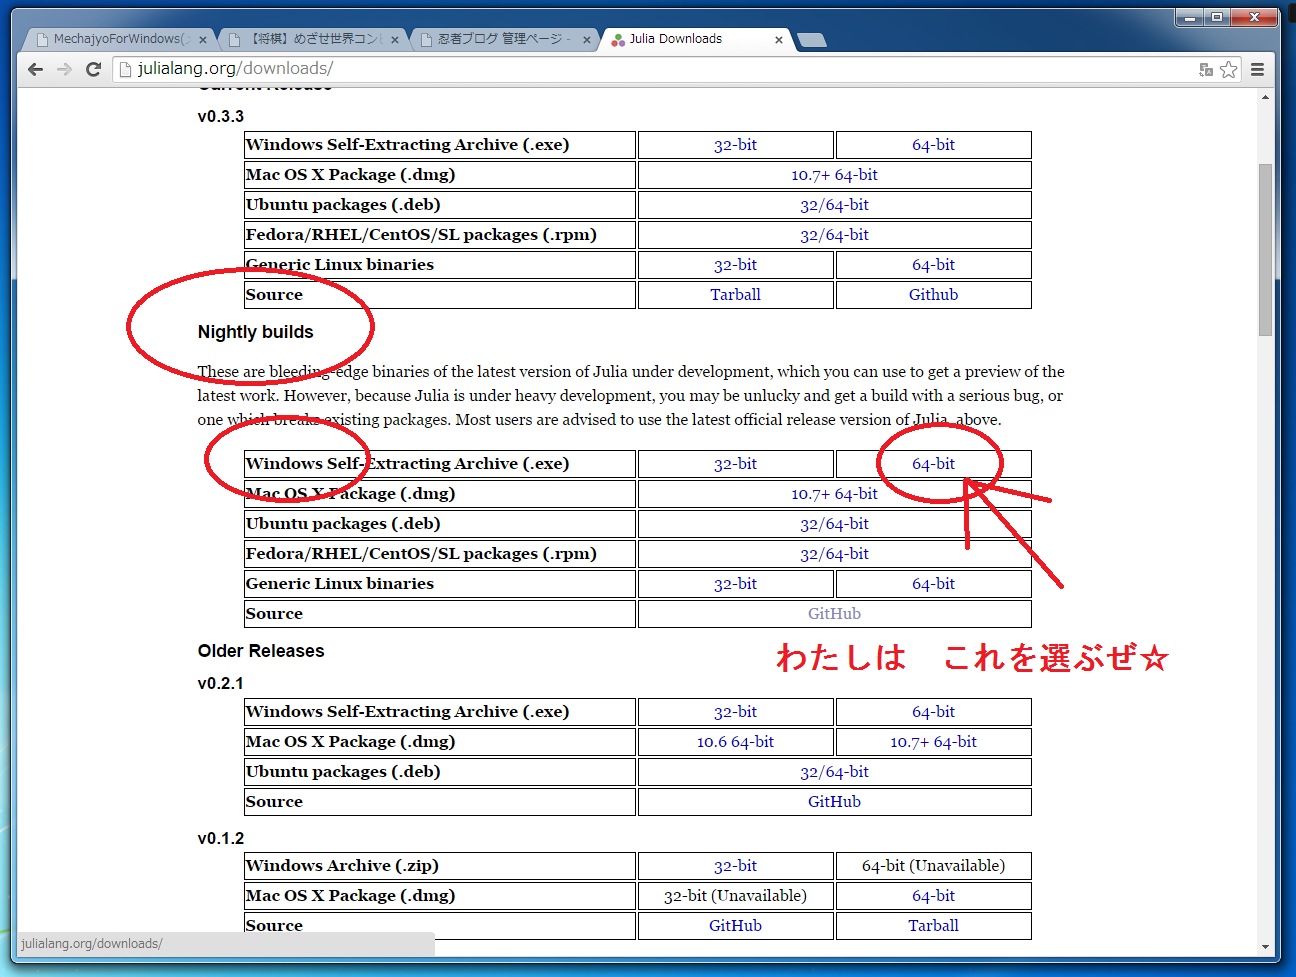This screenshot has width=1296, height=977.
Task: Click the page icon left of the URL
Action: point(126,69)
